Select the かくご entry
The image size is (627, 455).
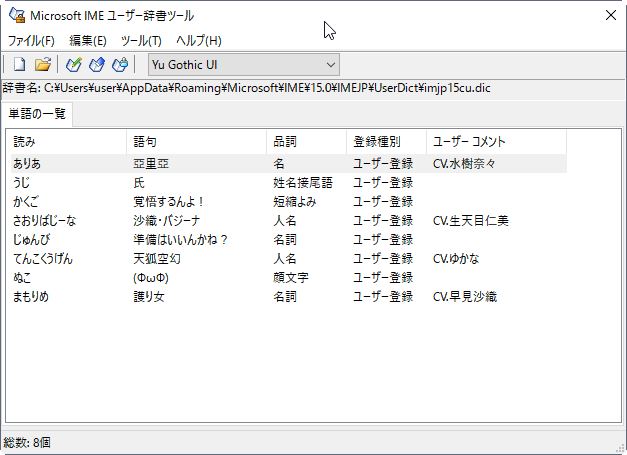pos(26,202)
